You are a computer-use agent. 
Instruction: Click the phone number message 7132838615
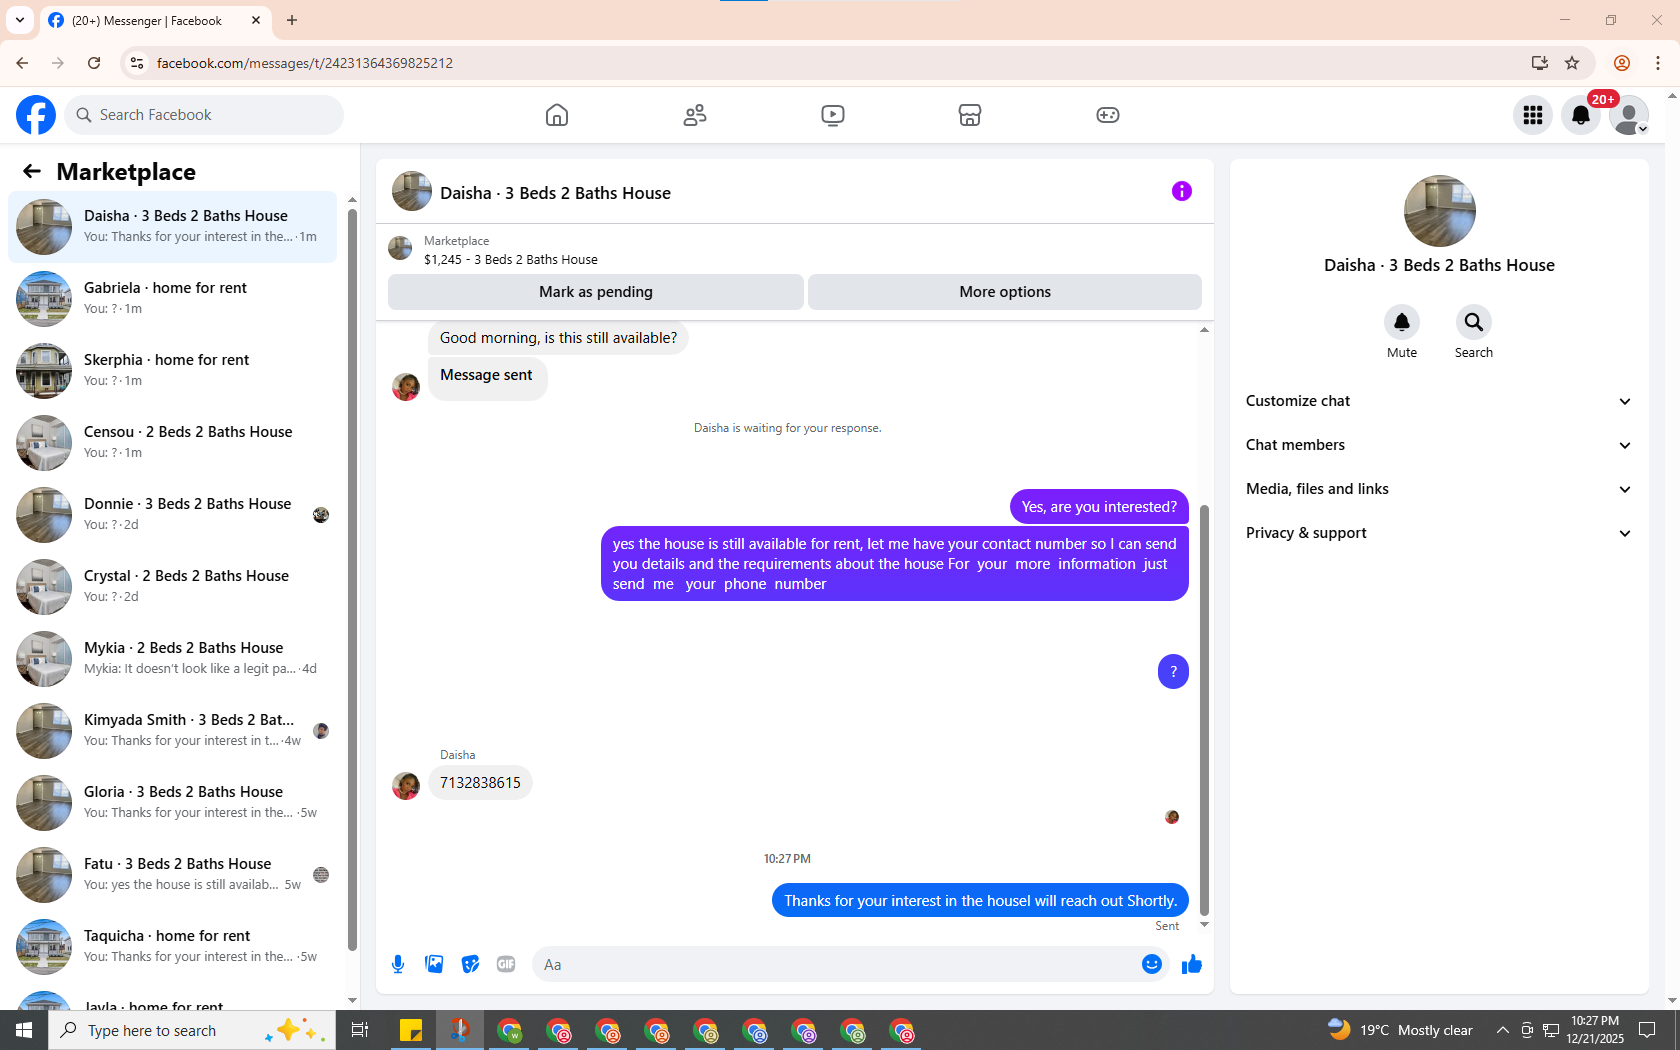tap(480, 783)
